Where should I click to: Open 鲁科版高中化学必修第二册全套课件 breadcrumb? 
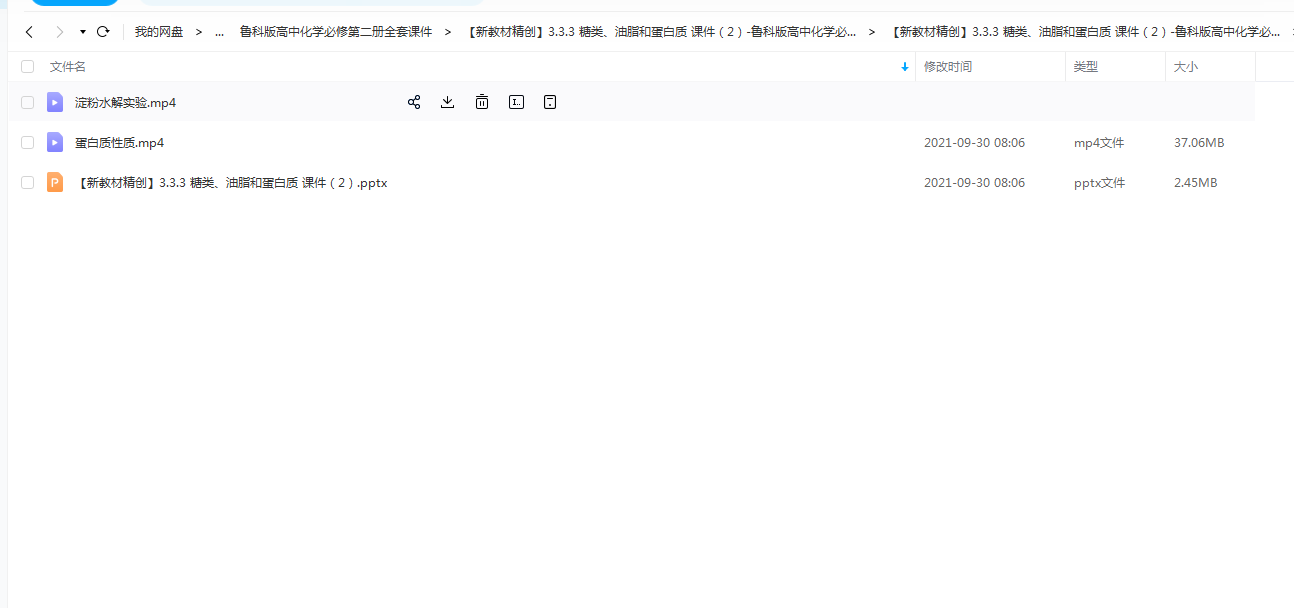click(x=336, y=32)
